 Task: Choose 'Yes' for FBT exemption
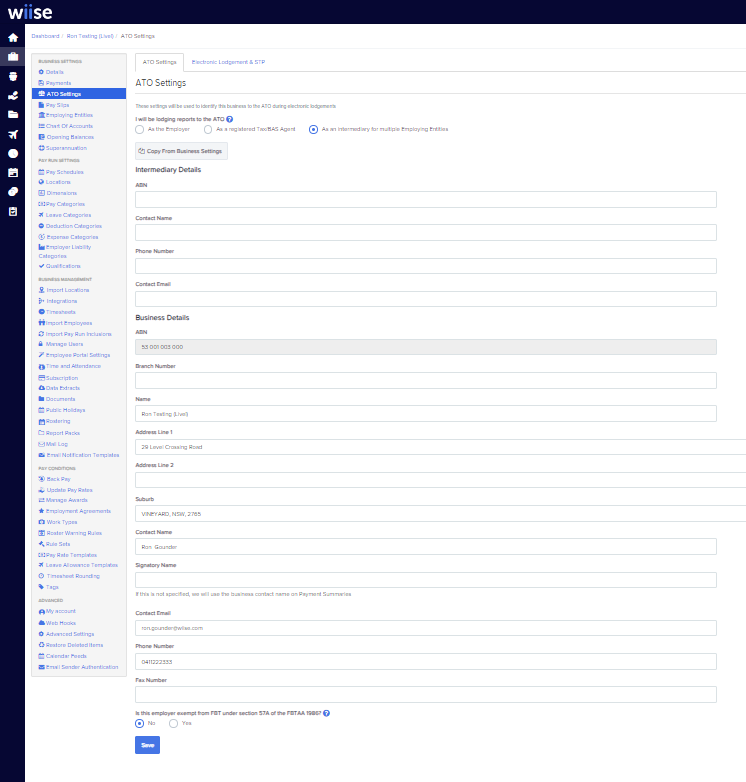[173, 723]
